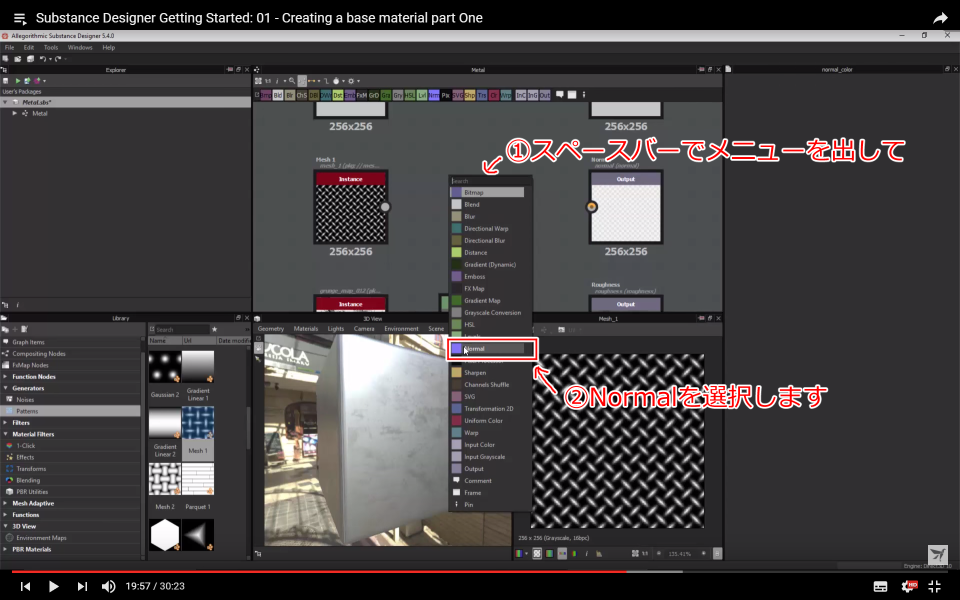Mute the video volume
The width and height of the screenshot is (960, 600).
108,587
